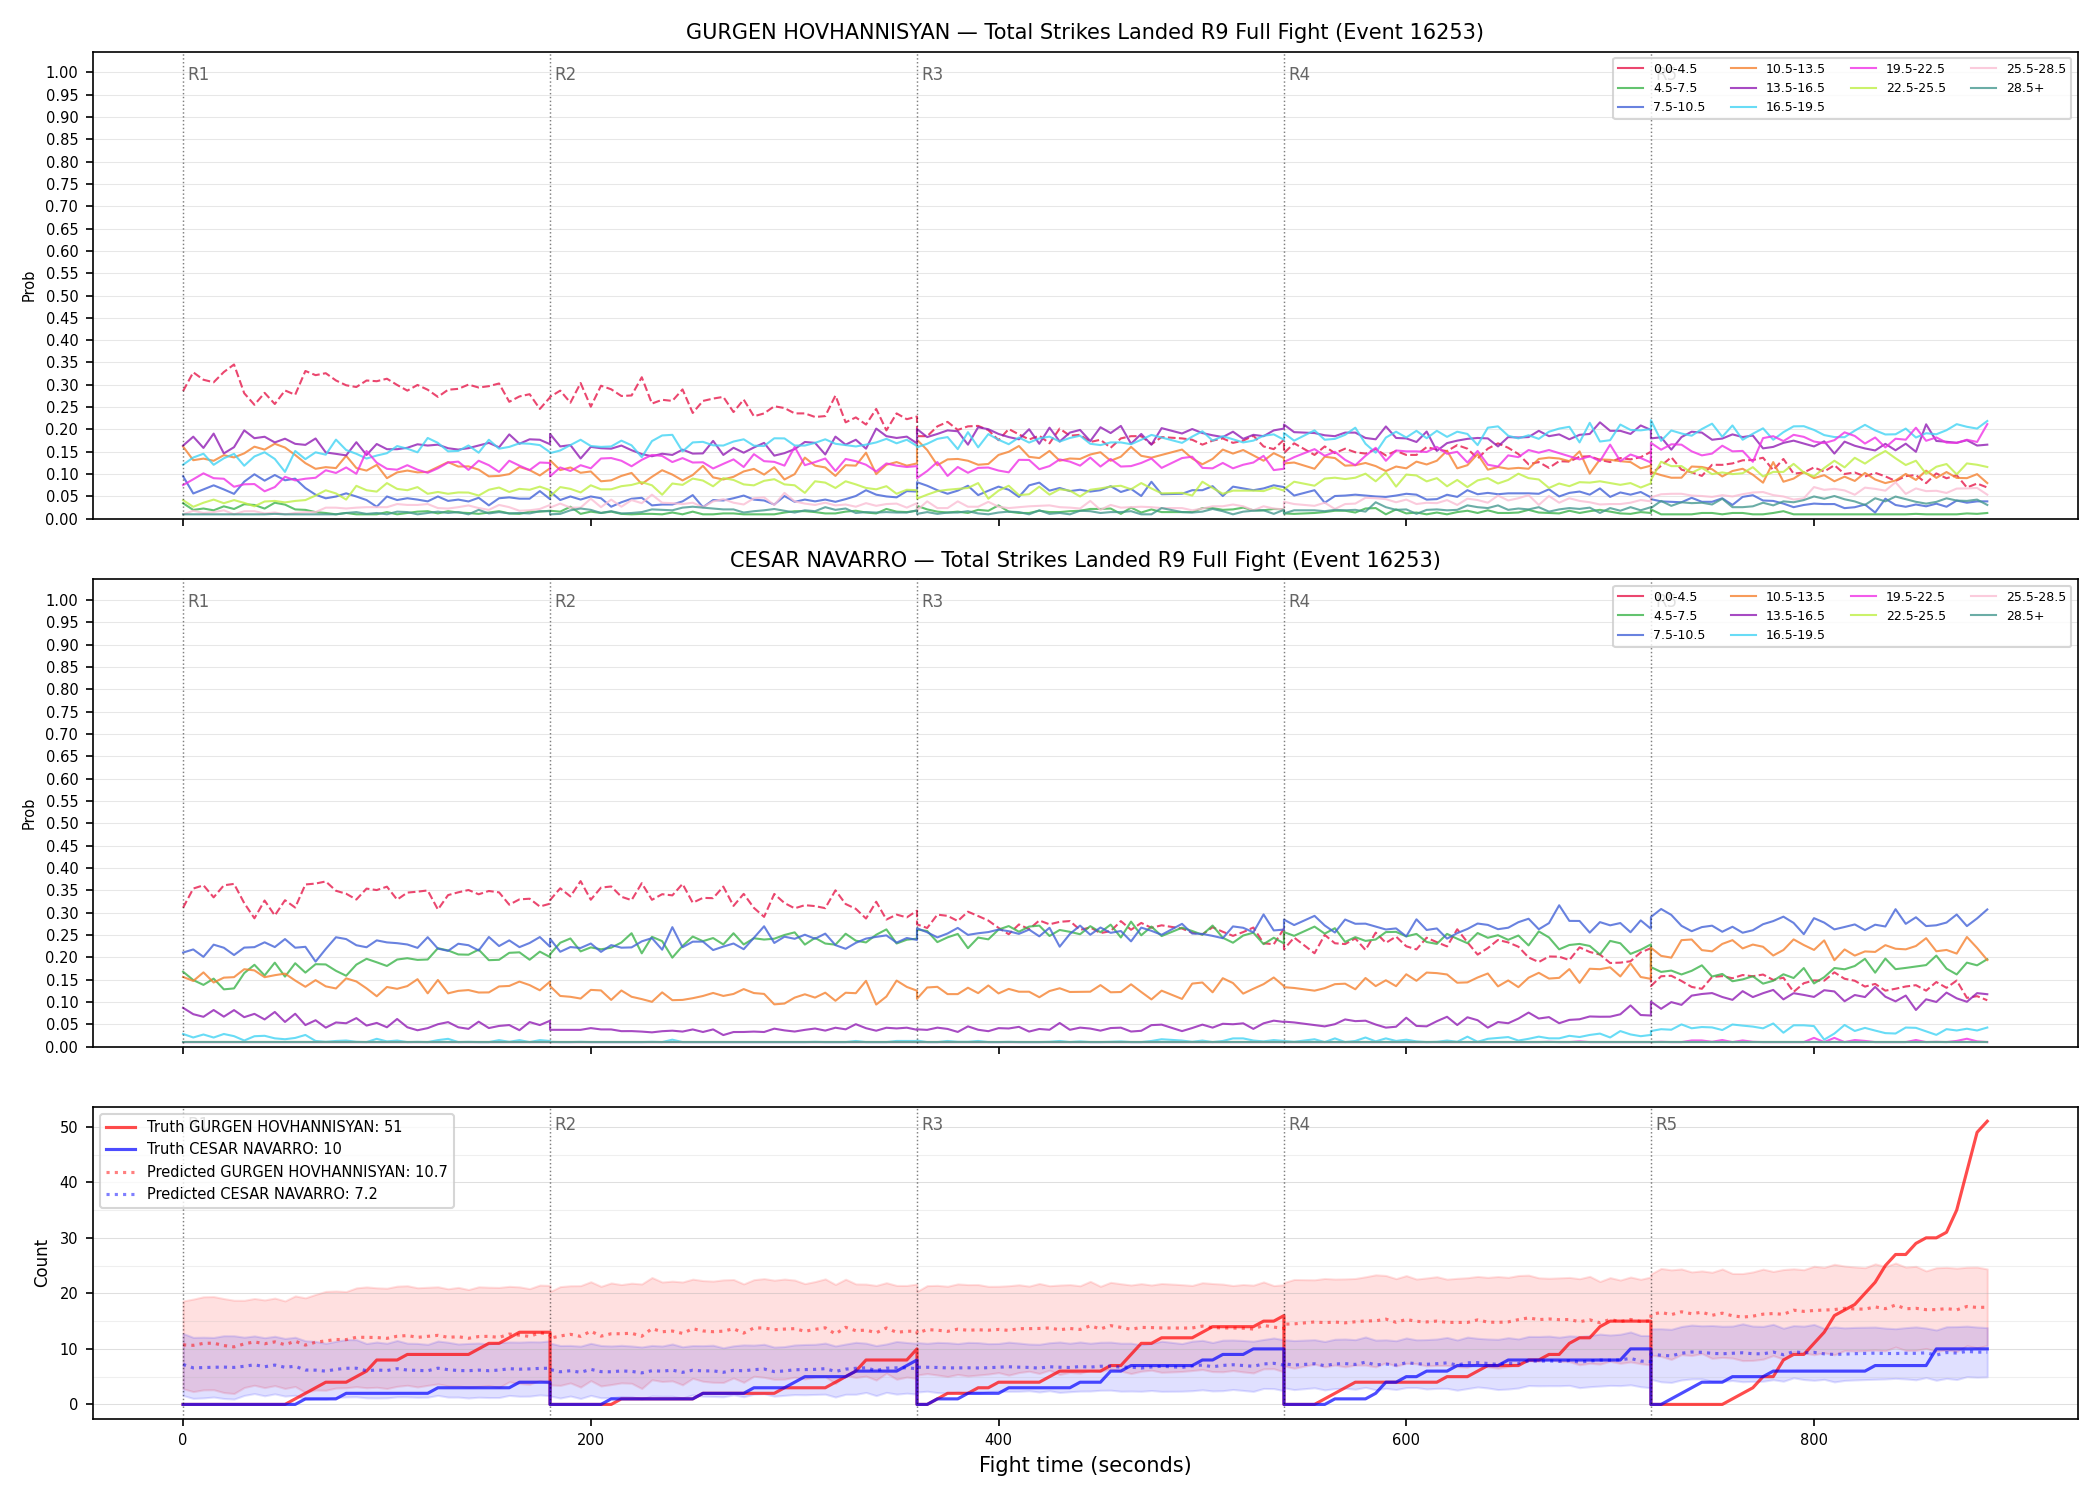
Task: Click the 30 tick label on the Count axis
Action: 69,1238
